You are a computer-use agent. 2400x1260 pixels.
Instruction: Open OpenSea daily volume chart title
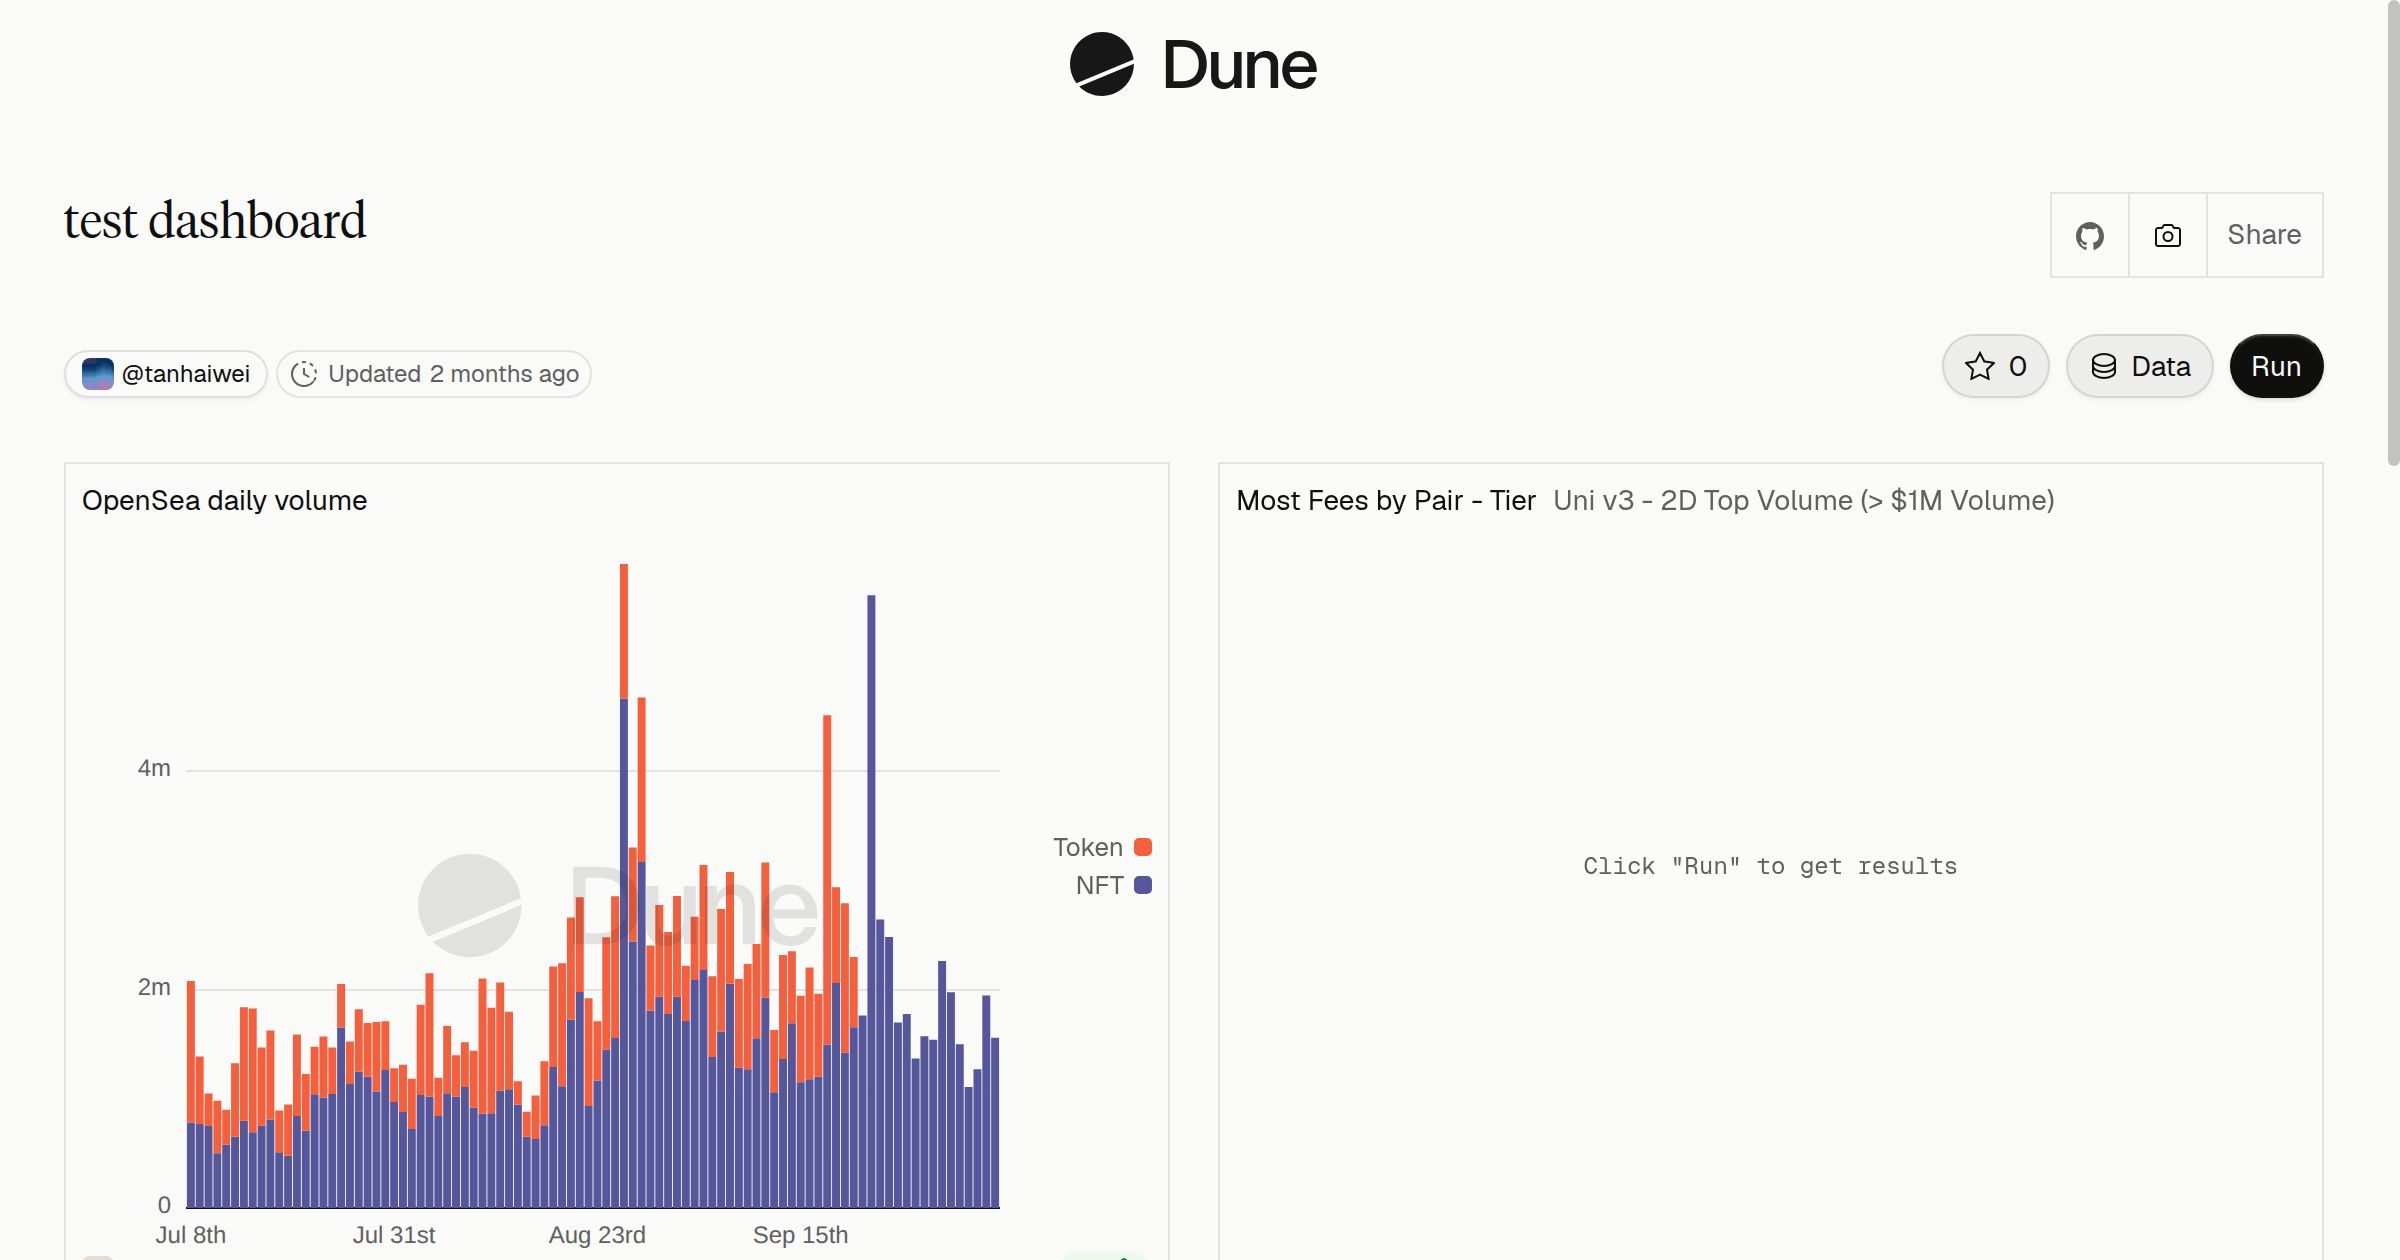[224, 500]
